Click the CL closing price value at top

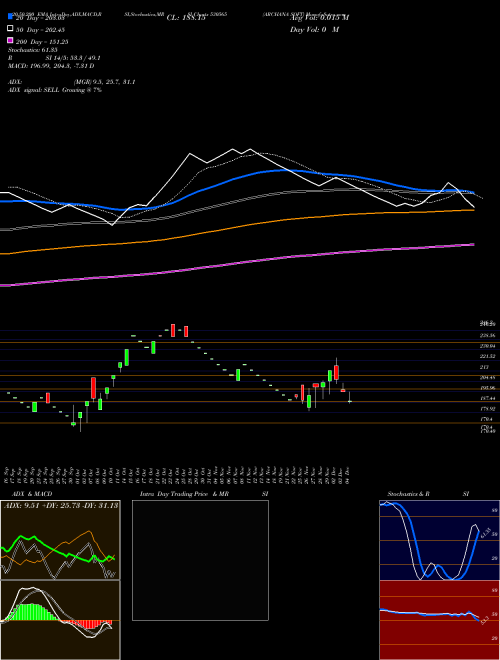[x=186, y=18]
